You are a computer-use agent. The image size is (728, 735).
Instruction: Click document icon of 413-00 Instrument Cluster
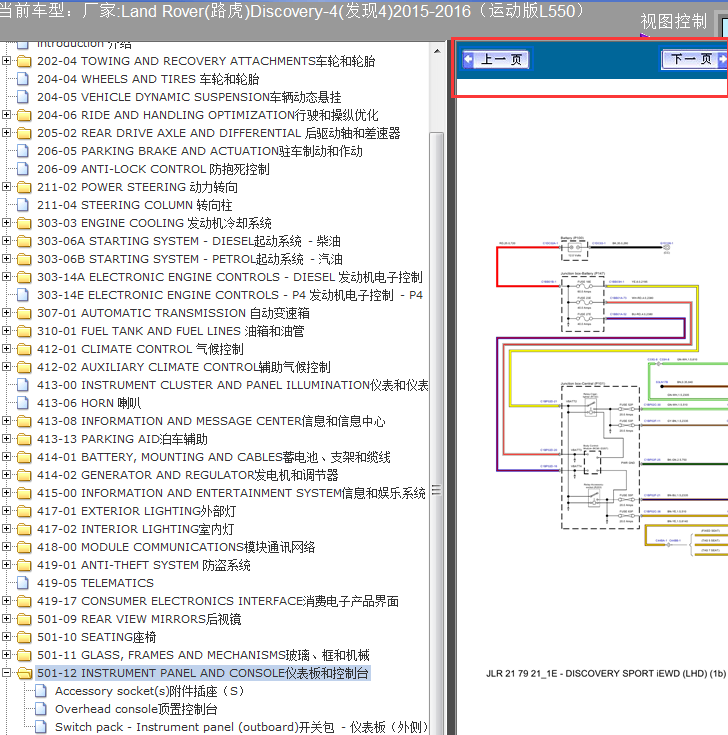(23, 385)
